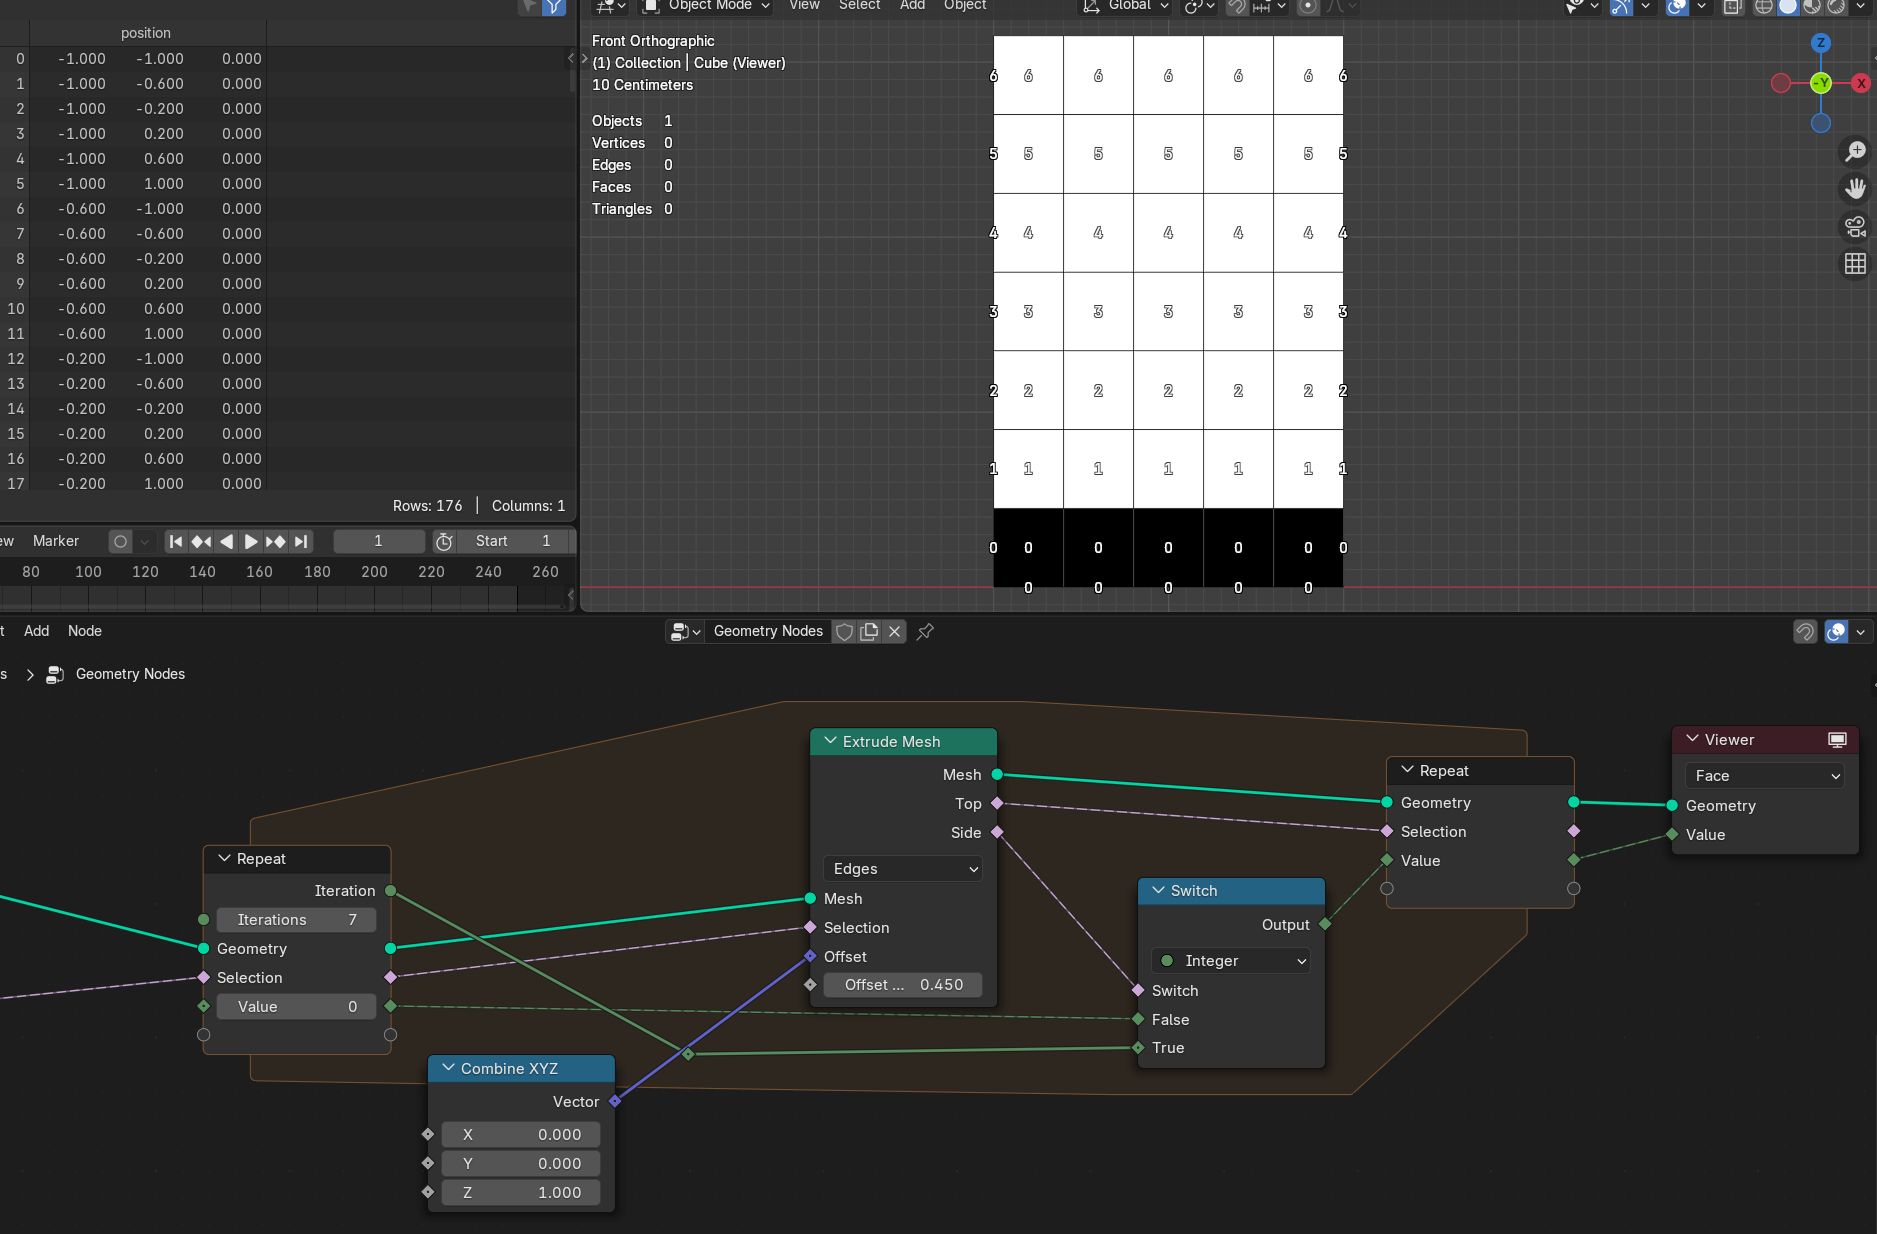Pin the node tree with pin icon
This screenshot has width=1877, height=1234.
coord(925,631)
